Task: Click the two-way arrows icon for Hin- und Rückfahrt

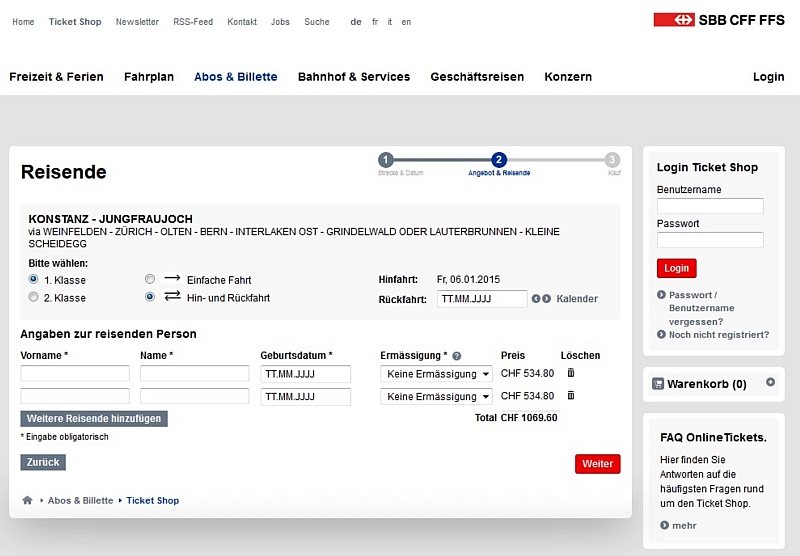Action: point(172,296)
